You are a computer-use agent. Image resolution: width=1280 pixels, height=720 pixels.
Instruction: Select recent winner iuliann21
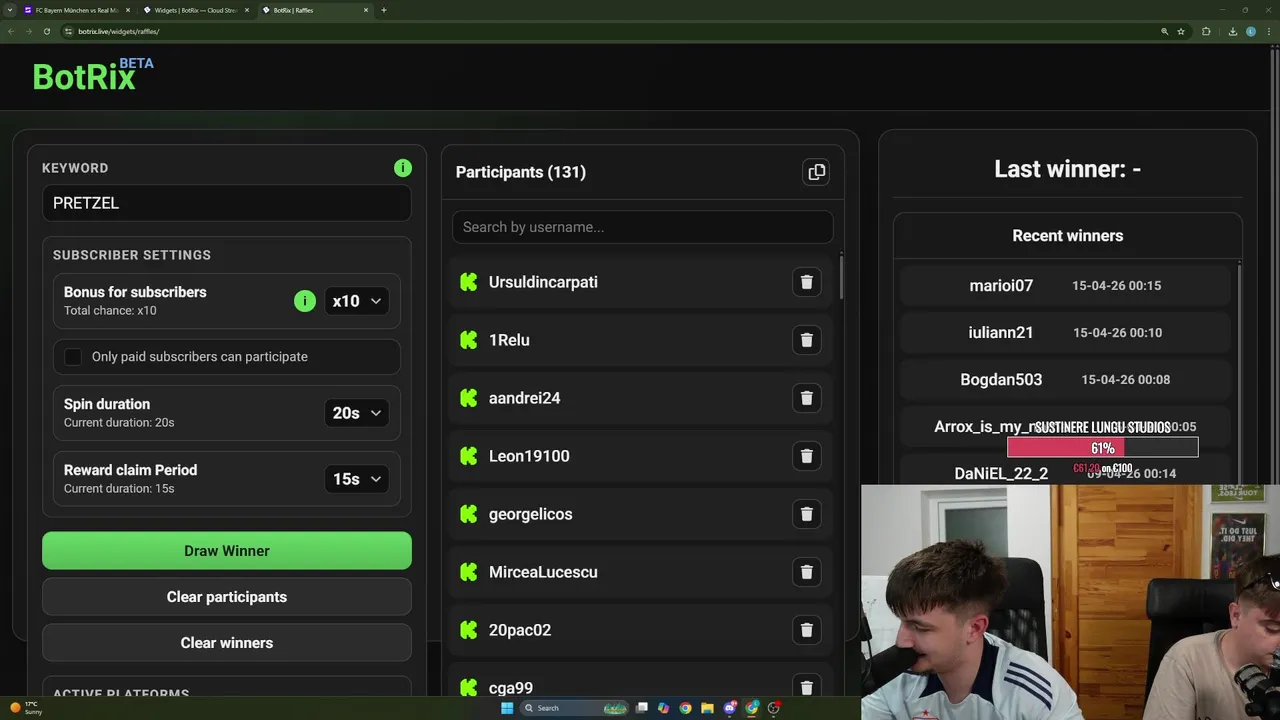coord(1065,332)
